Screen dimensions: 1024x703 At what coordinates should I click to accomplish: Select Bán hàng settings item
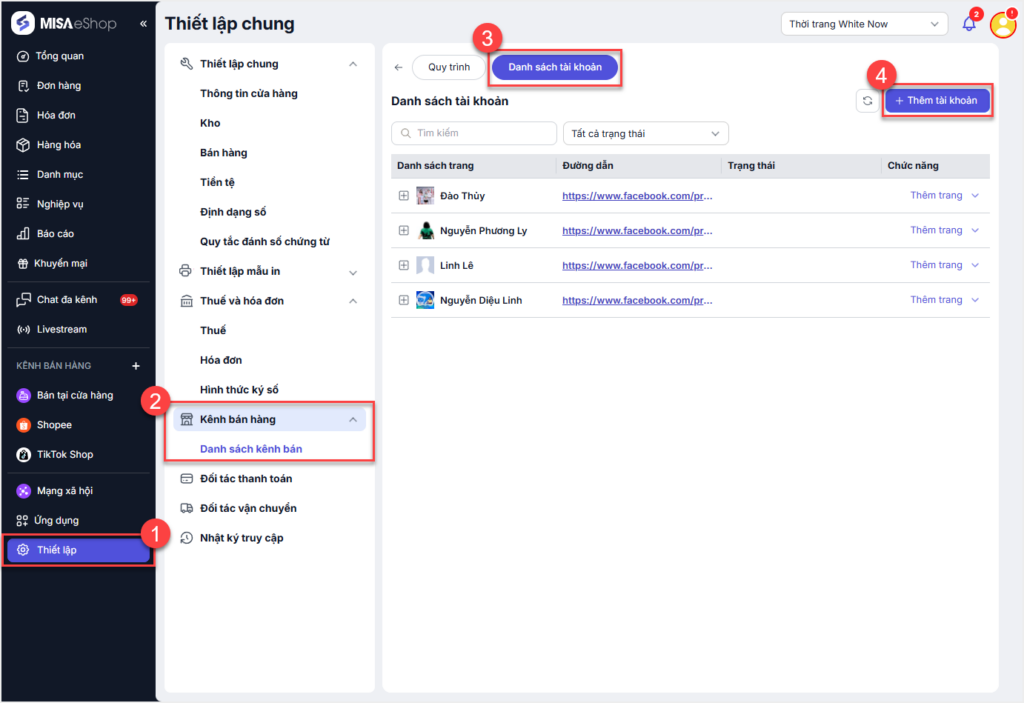[x=223, y=153]
